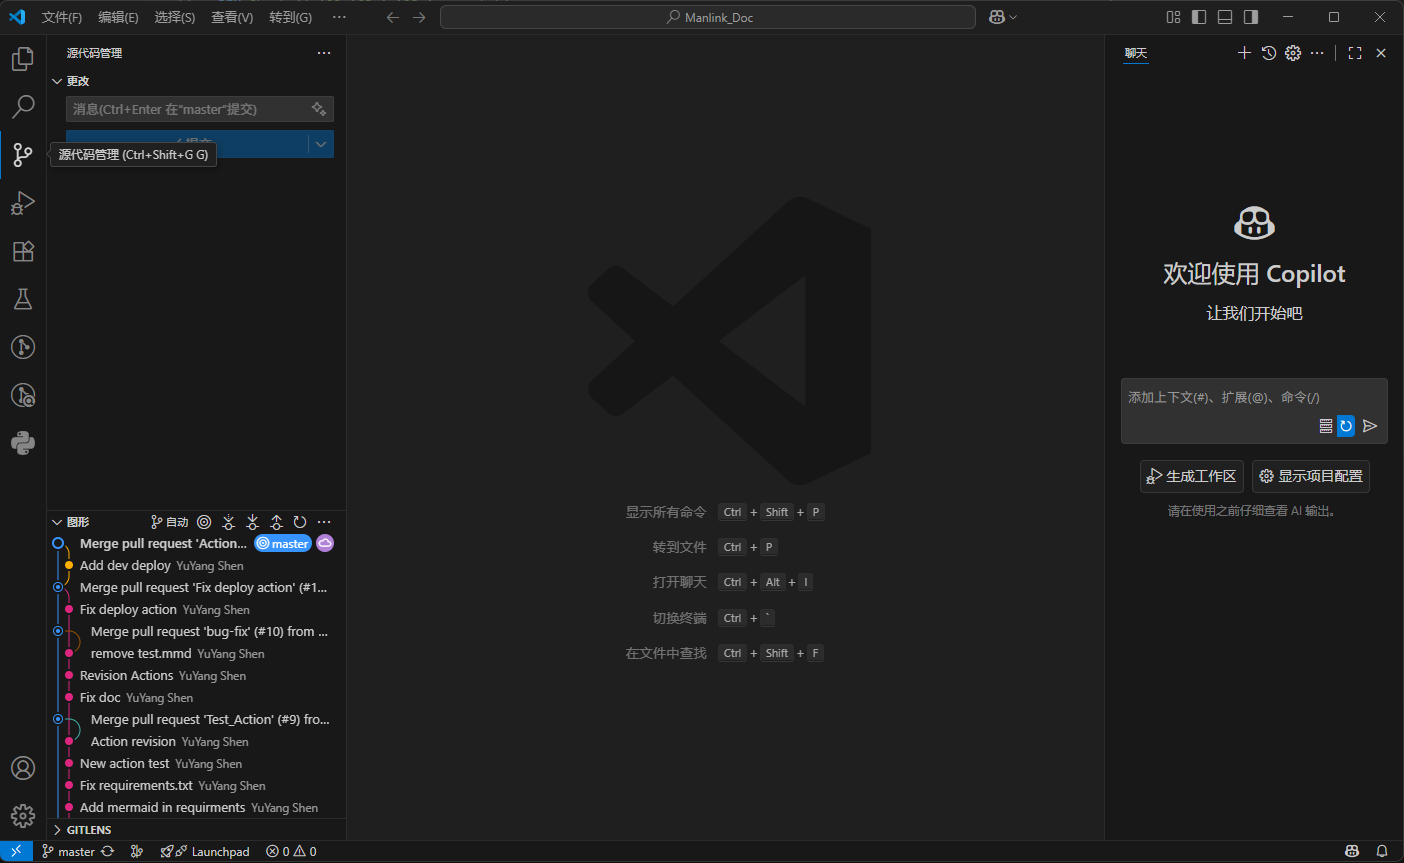
Task: Toggle the primary side bar layout
Action: pyautogui.click(x=1199, y=17)
